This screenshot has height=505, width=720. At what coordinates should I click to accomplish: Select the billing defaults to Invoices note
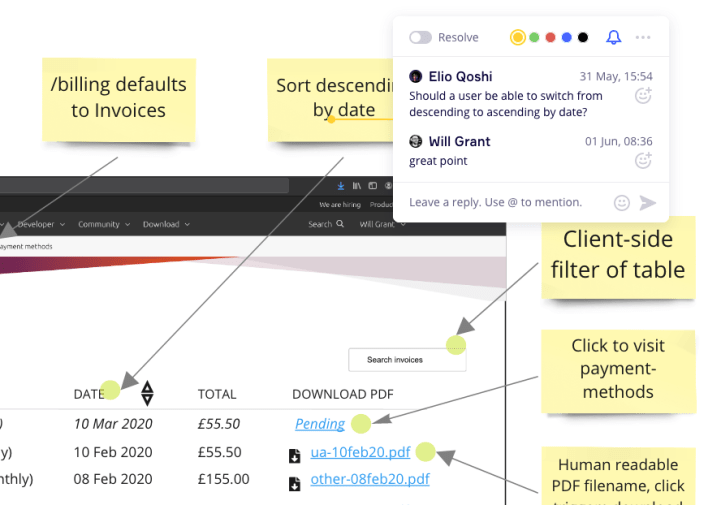point(119,100)
